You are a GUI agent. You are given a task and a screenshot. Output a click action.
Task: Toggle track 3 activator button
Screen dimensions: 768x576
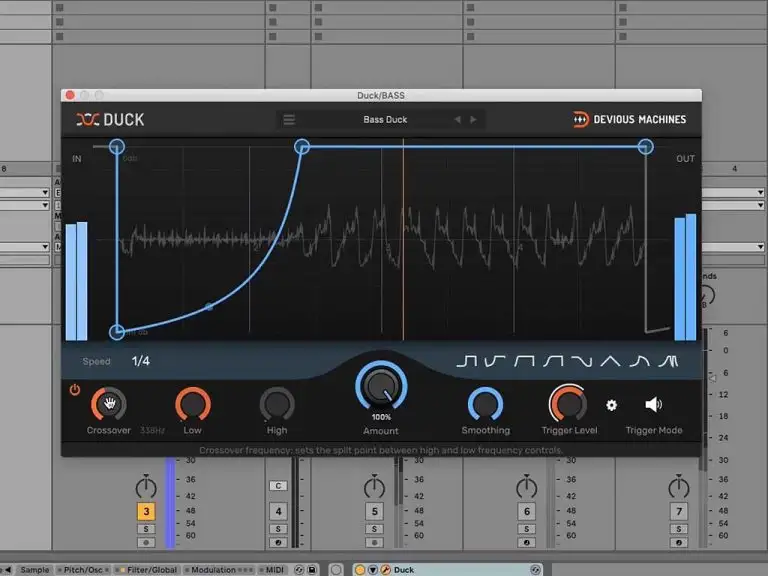coord(146,511)
